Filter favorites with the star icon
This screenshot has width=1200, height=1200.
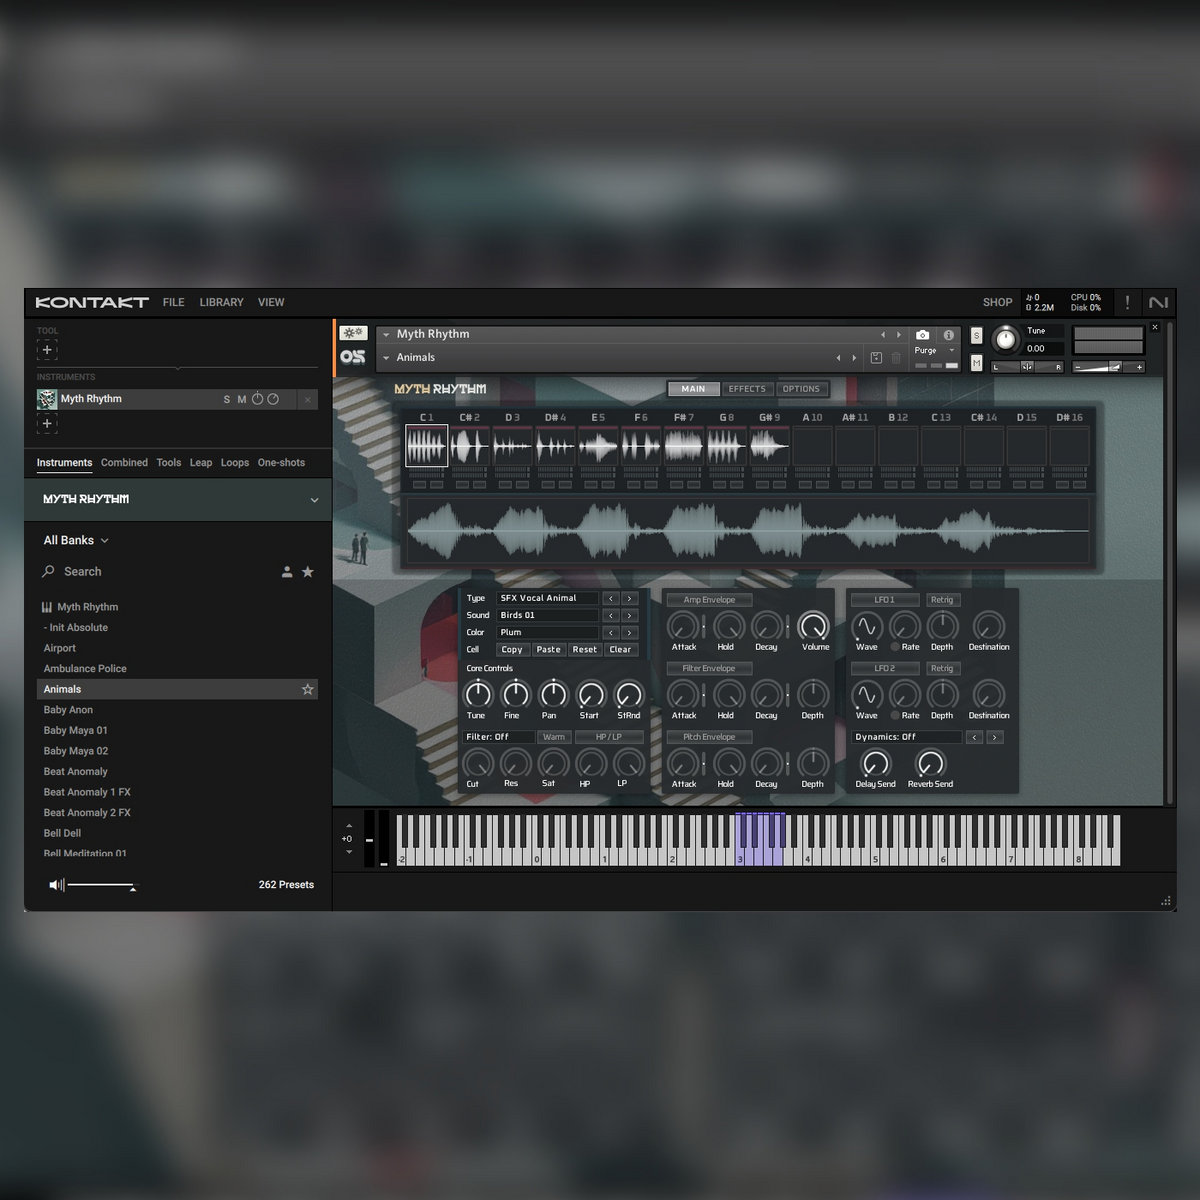click(x=308, y=572)
